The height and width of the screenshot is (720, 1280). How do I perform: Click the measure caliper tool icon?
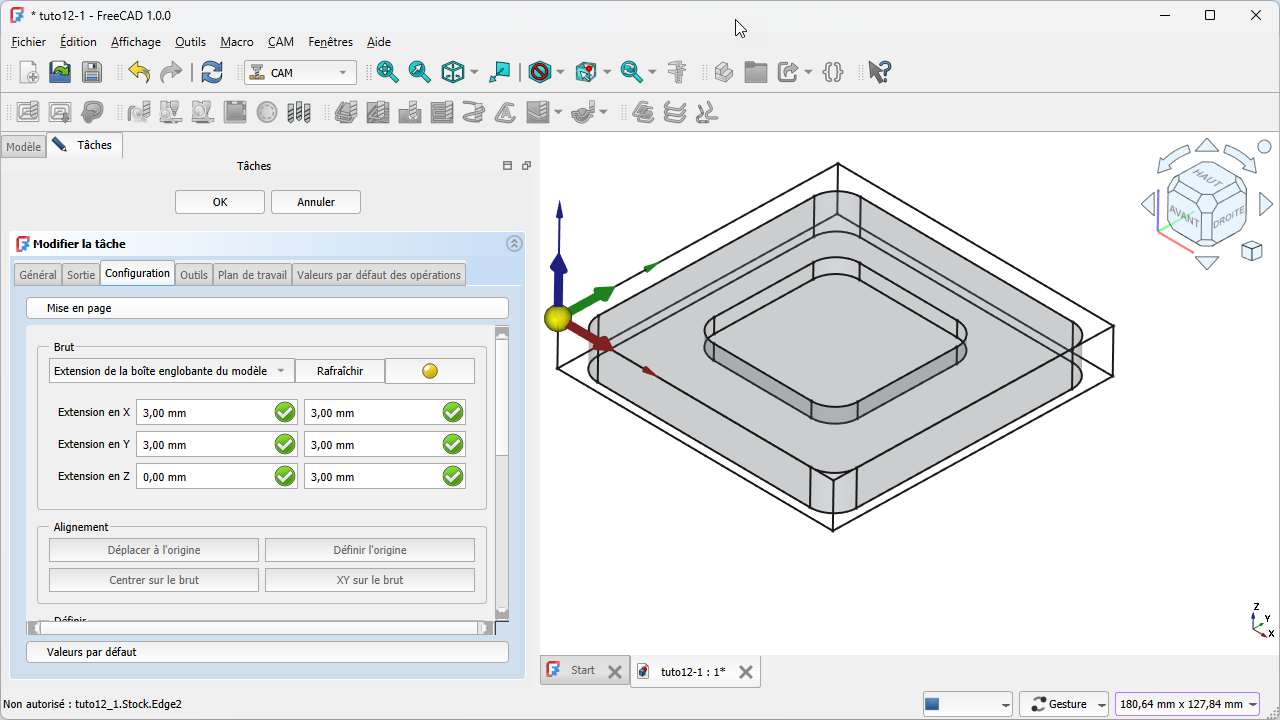(677, 72)
